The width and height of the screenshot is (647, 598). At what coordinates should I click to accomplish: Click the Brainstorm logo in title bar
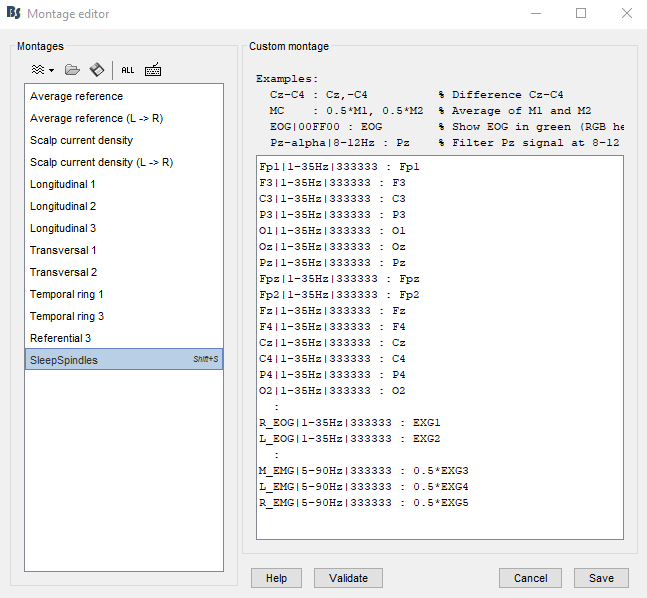(x=14, y=14)
